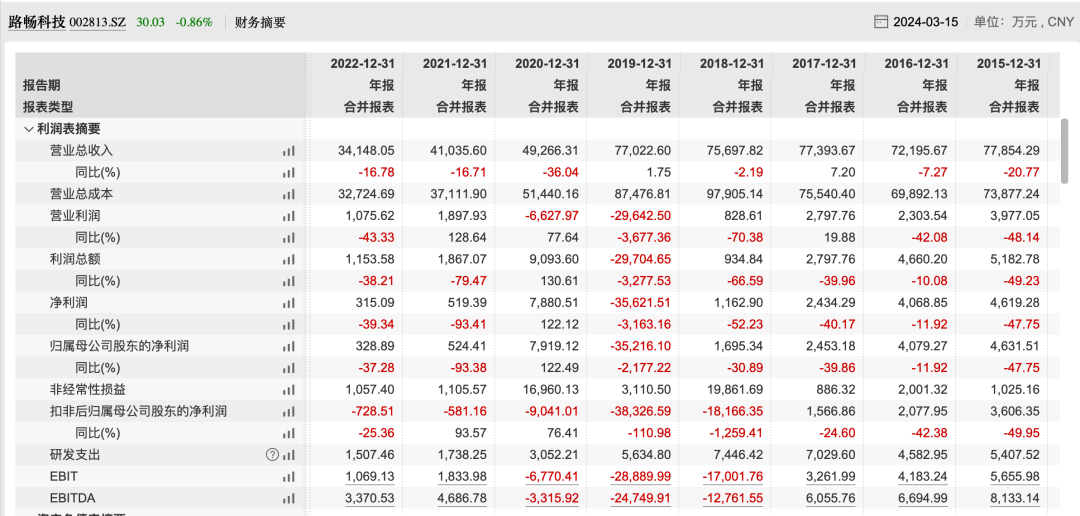Click chart icon beside 净利润 row

[x=288, y=302]
